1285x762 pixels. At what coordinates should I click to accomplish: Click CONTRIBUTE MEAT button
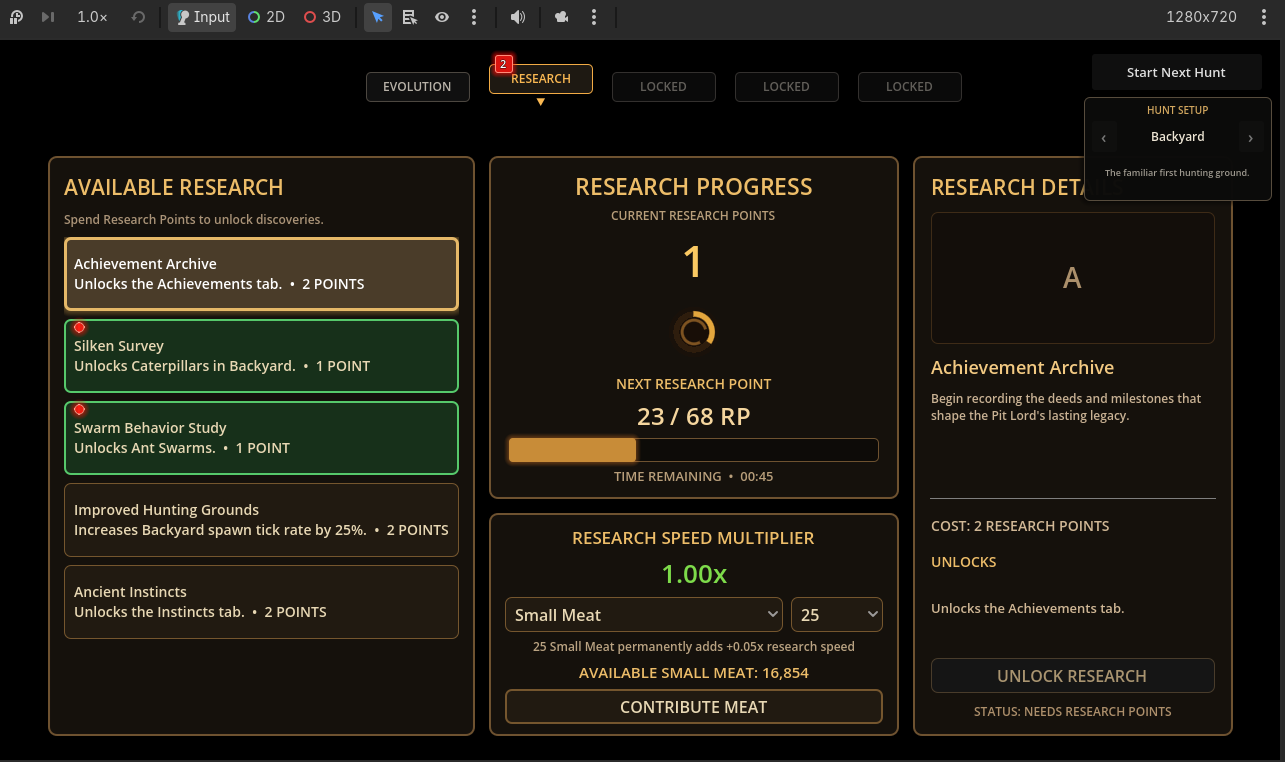pos(693,707)
